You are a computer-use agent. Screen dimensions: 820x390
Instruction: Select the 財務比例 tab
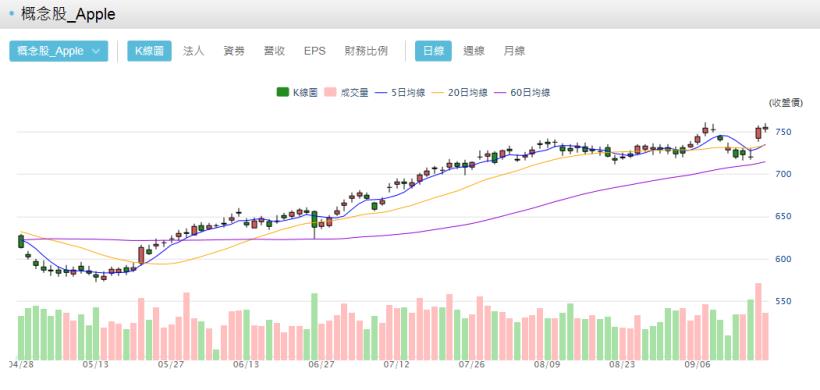(366, 51)
